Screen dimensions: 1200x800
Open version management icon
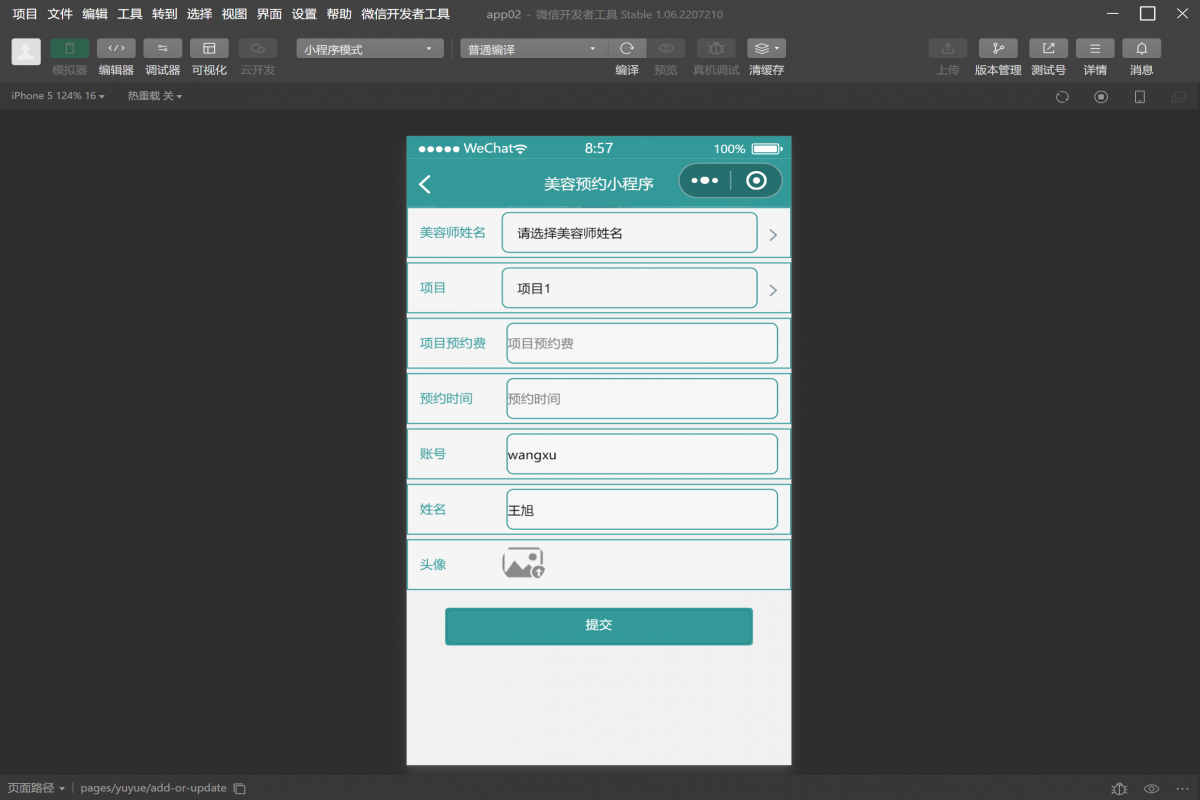[997, 48]
